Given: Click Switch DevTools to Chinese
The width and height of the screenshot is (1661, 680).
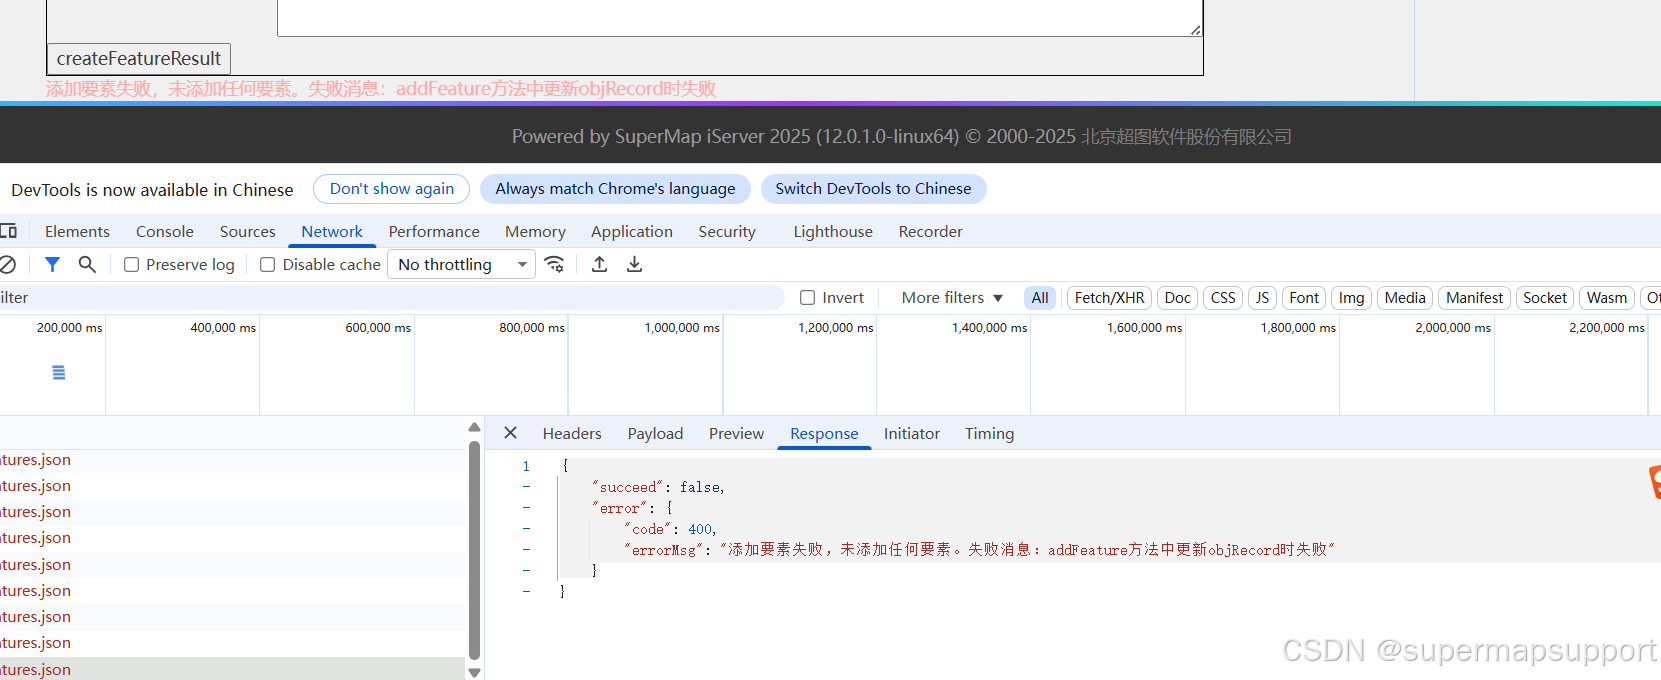Looking at the screenshot, I should tap(873, 189).
